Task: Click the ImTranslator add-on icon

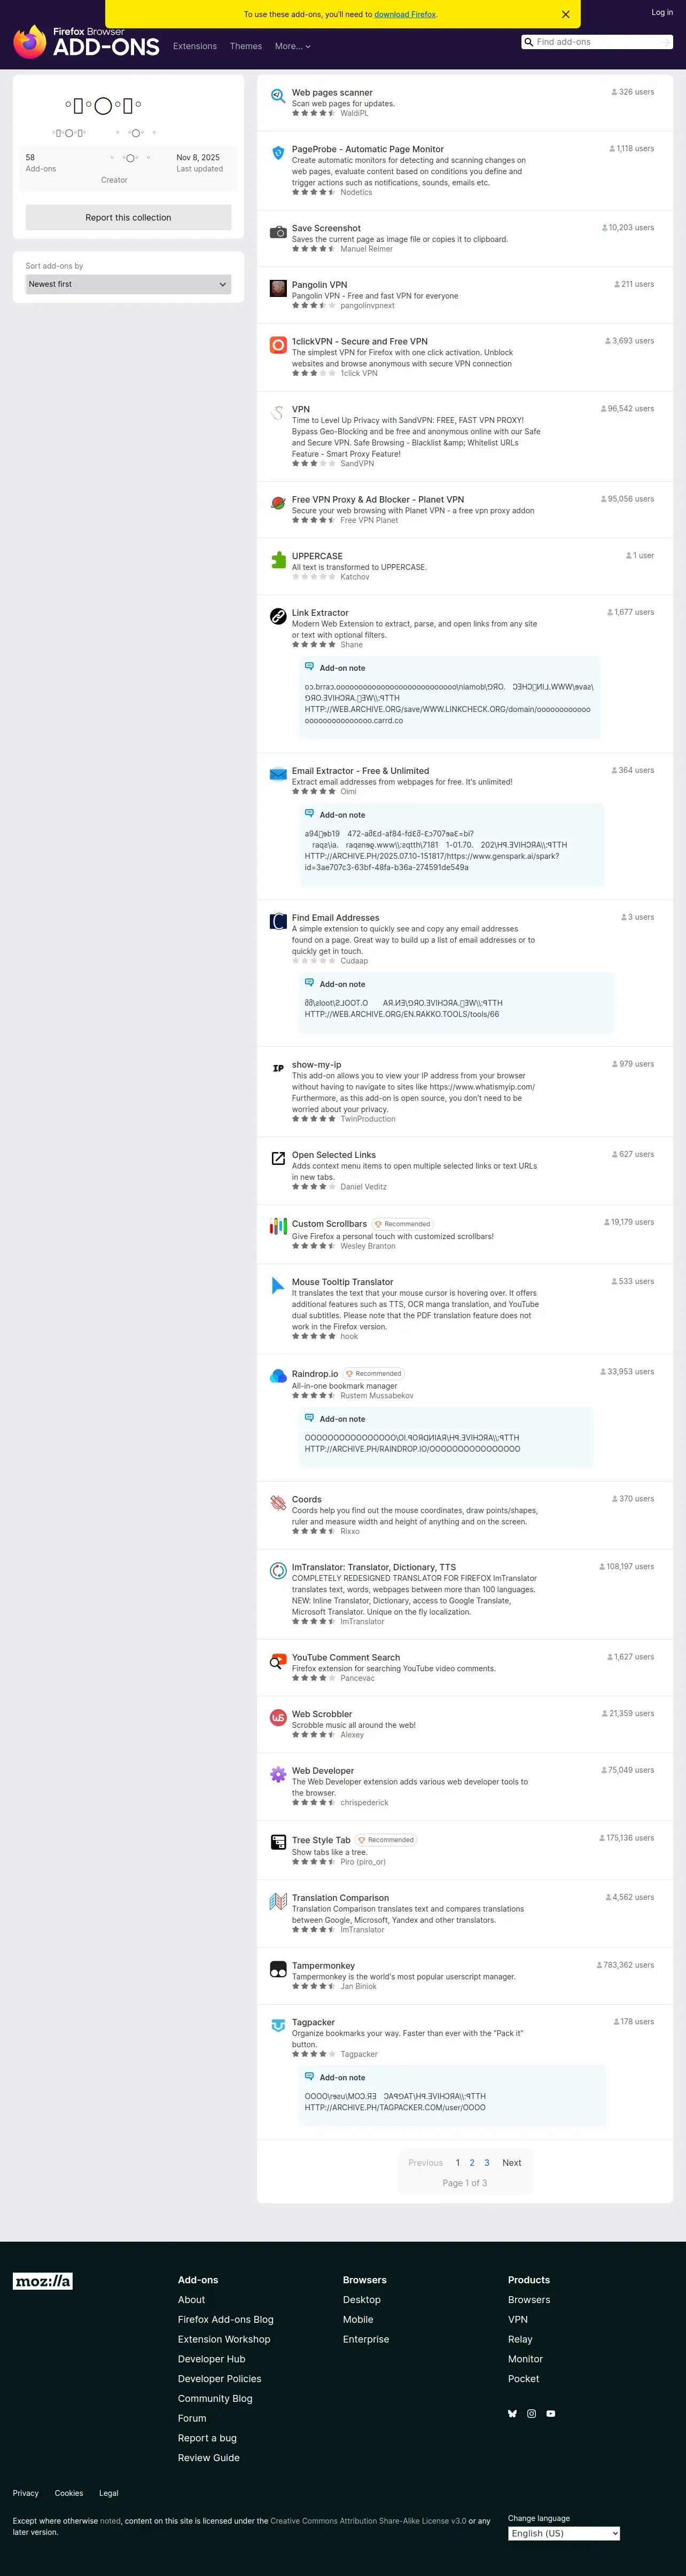Action: [x=278, y=1571]
